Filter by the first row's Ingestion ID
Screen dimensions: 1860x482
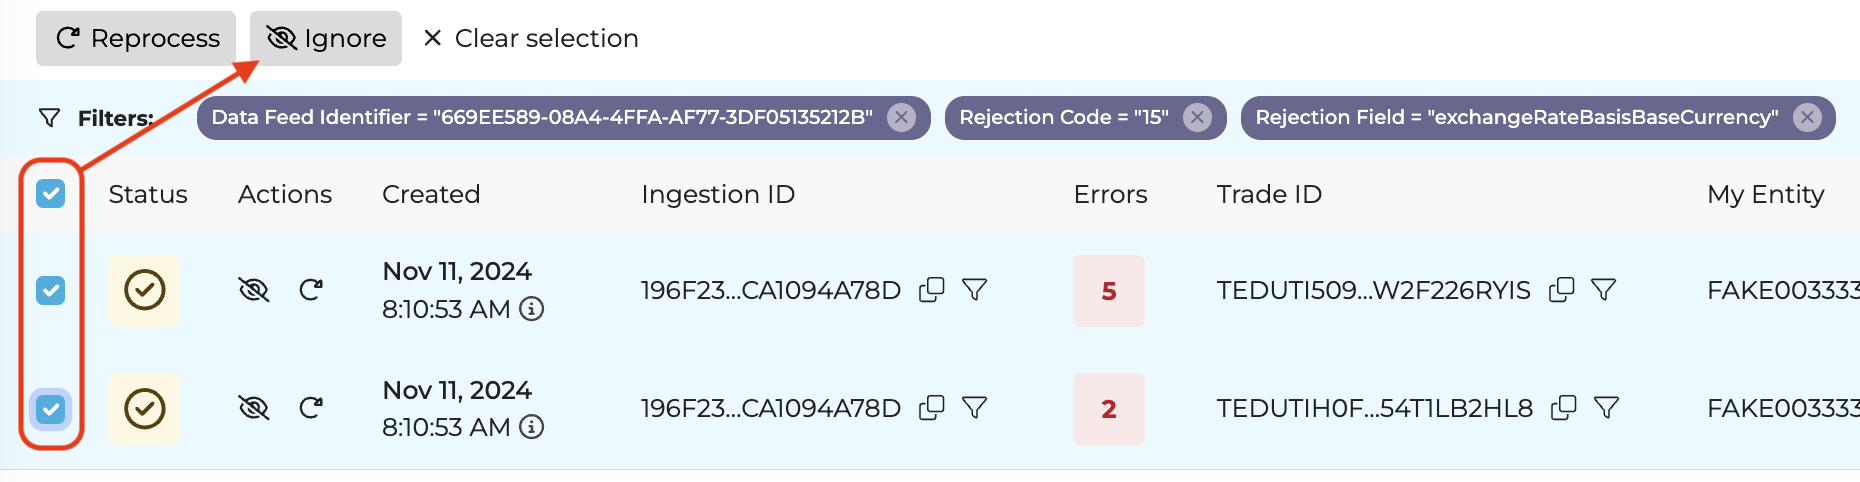[975, 290]
